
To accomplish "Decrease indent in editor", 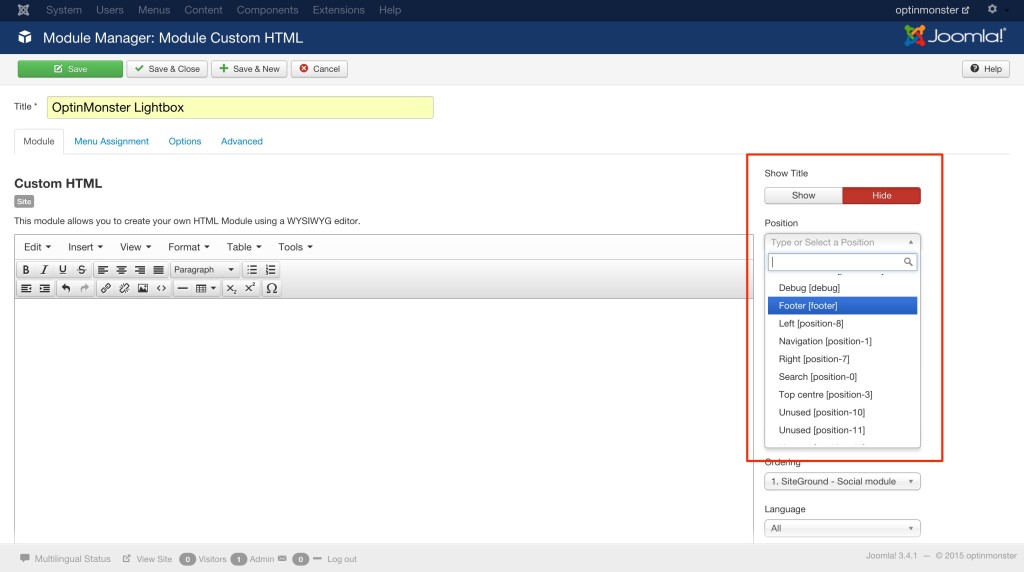I will 25,288.
